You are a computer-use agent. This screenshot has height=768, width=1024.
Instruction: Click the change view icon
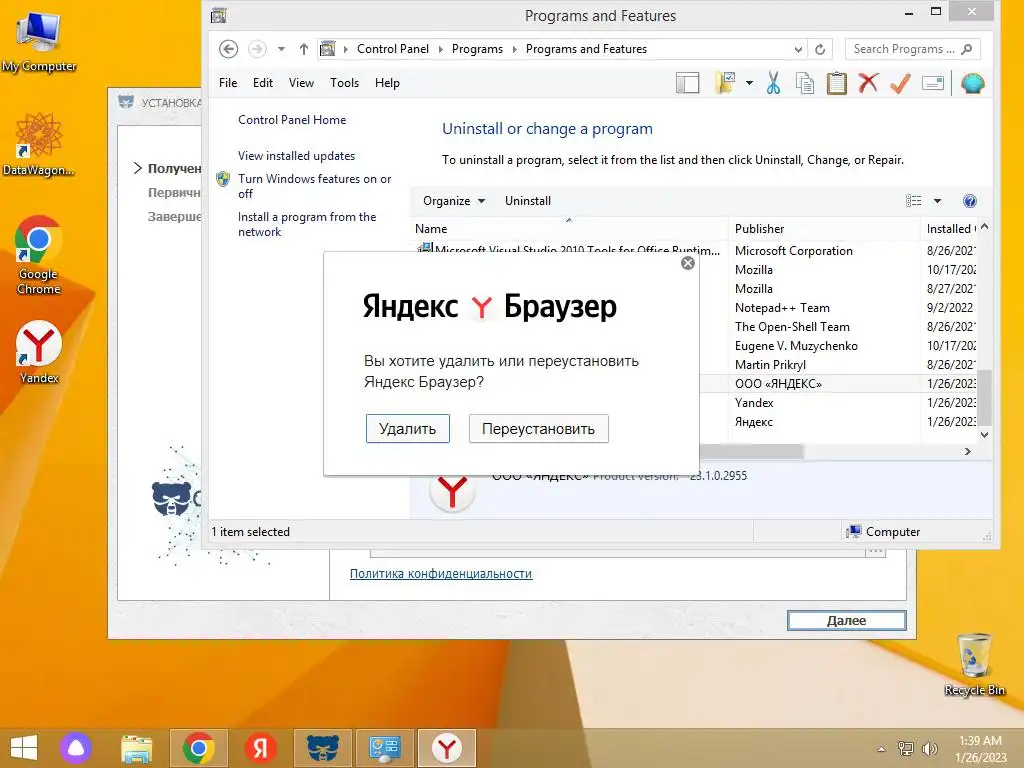[914, 200]
